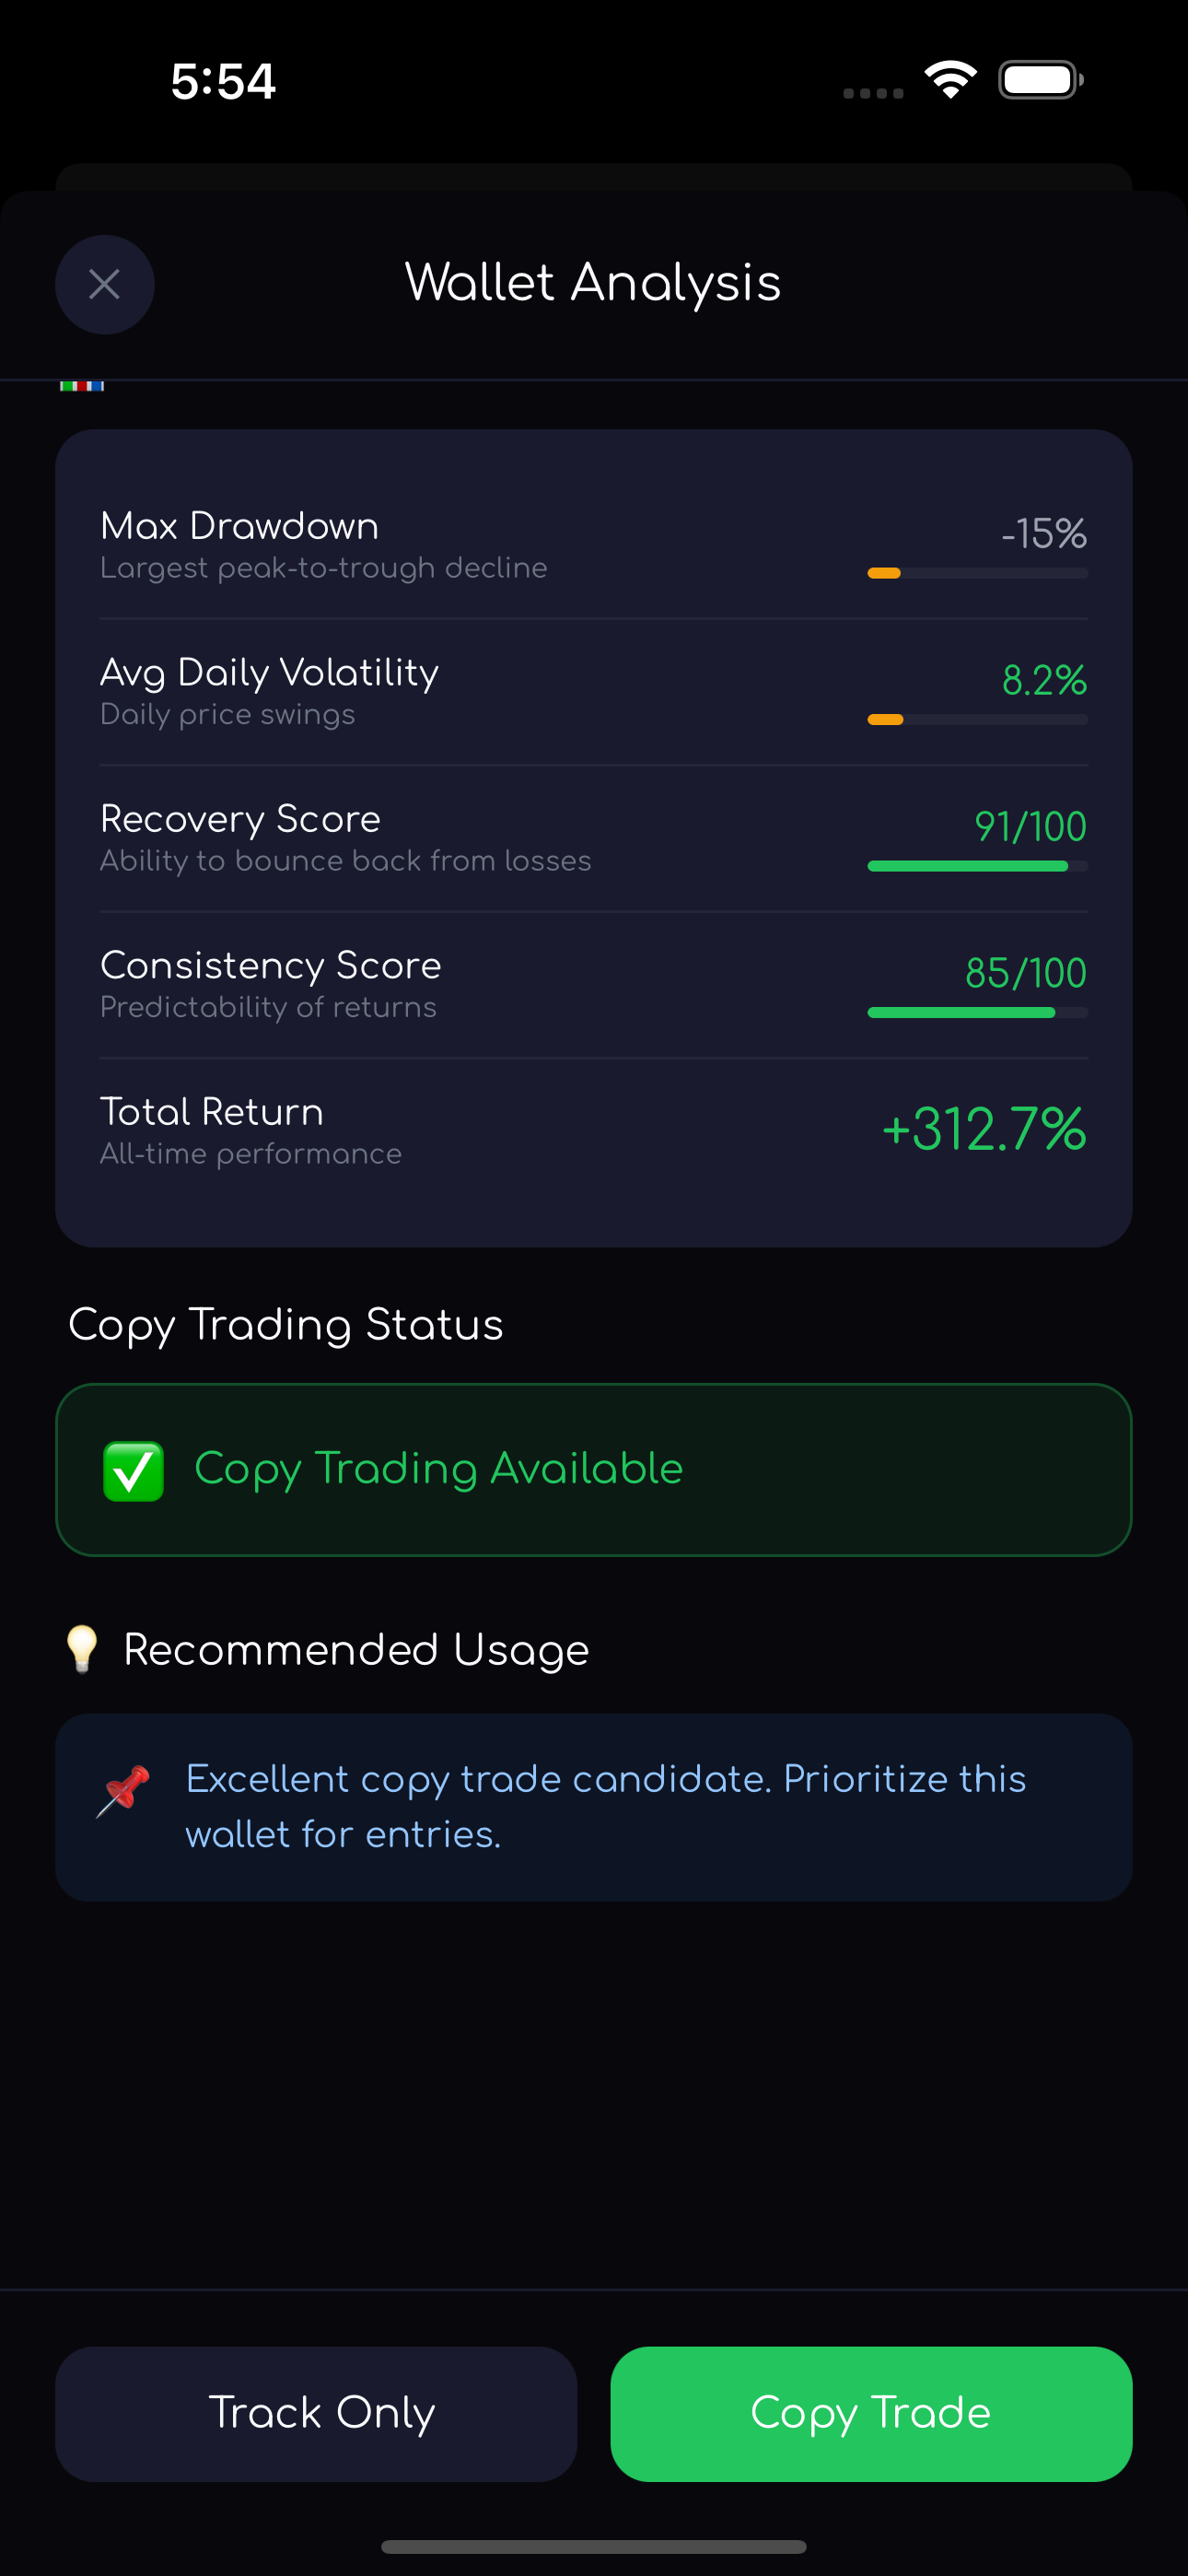
Task: Tap the Wi-Fi status icon
Action: [x=949, y=80]
